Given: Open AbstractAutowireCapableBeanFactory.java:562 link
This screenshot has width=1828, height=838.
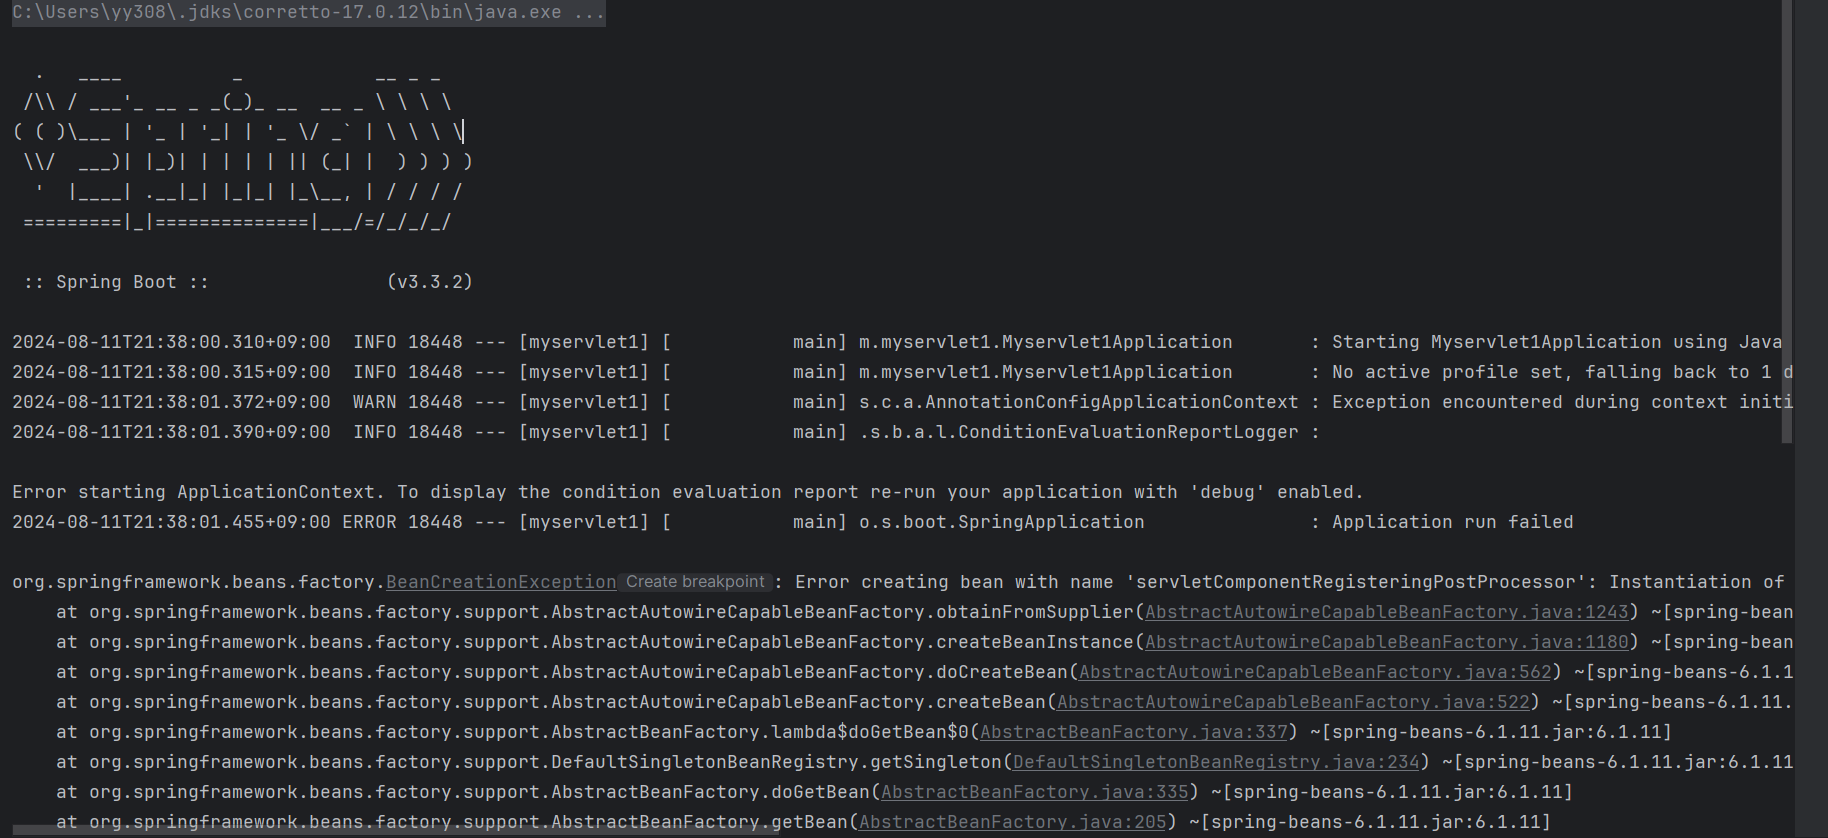Looking at the screenshot, I should click(x=1315, y=672).
